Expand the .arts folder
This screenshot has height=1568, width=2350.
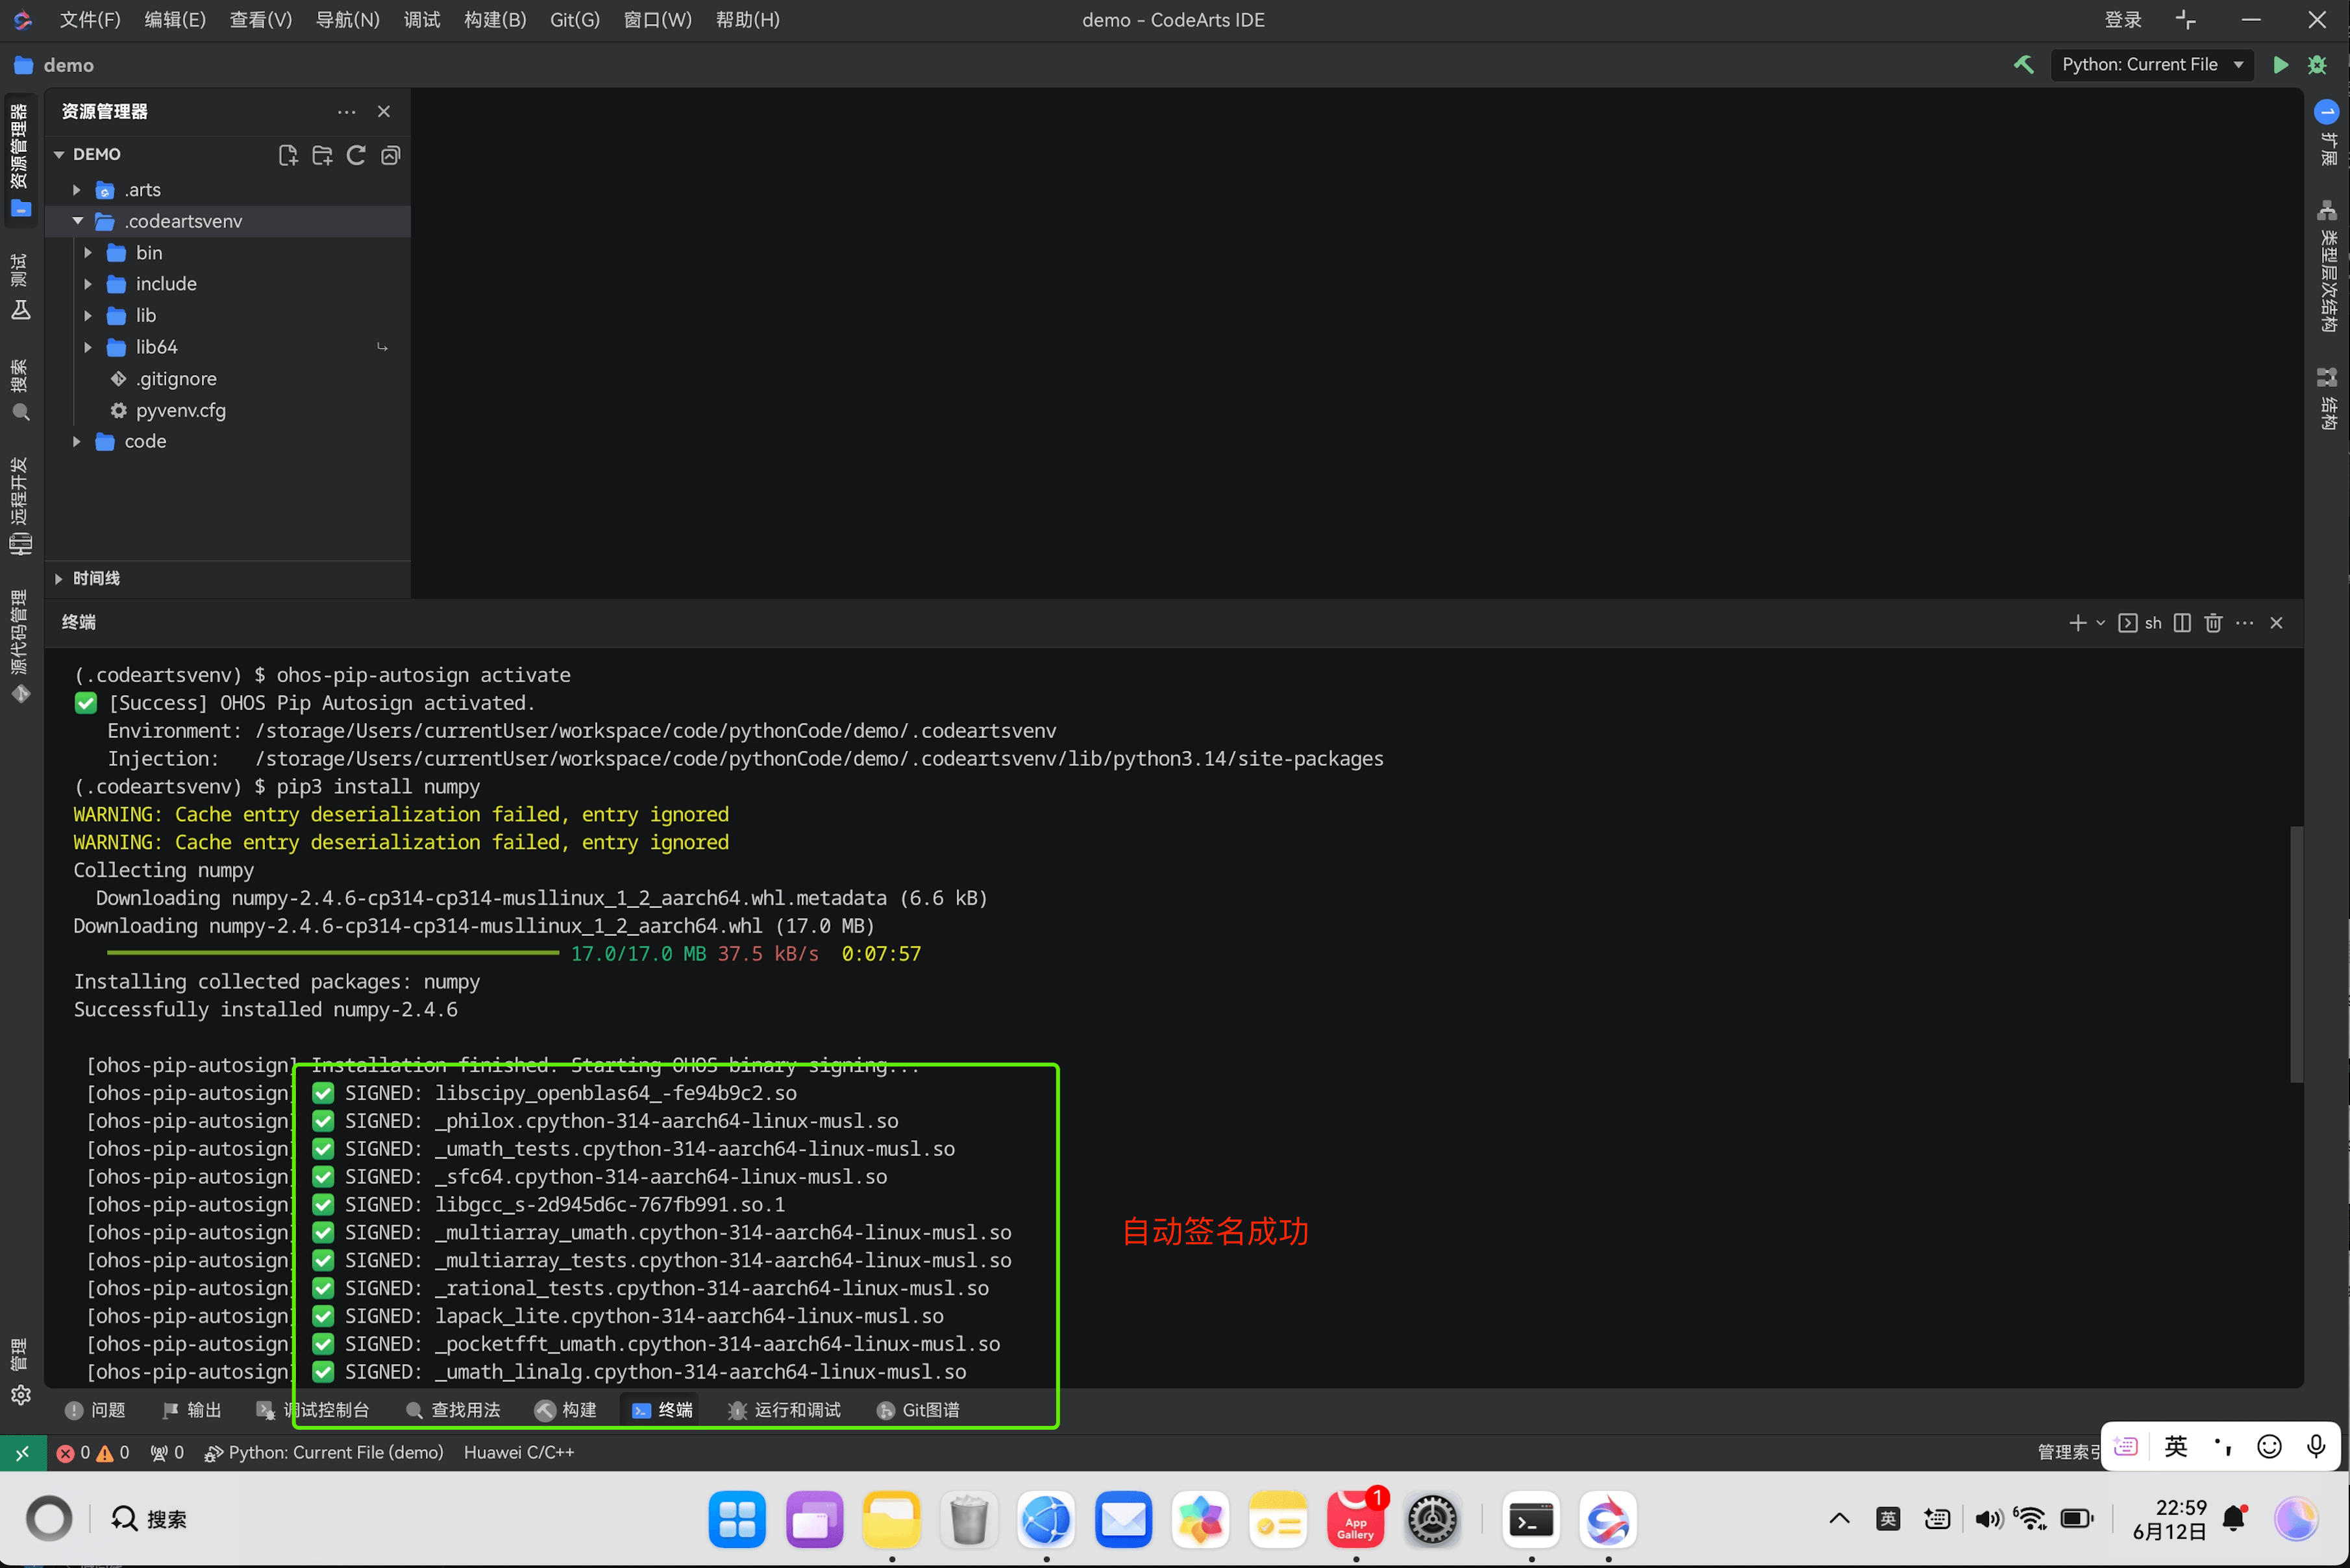(77, 190)
